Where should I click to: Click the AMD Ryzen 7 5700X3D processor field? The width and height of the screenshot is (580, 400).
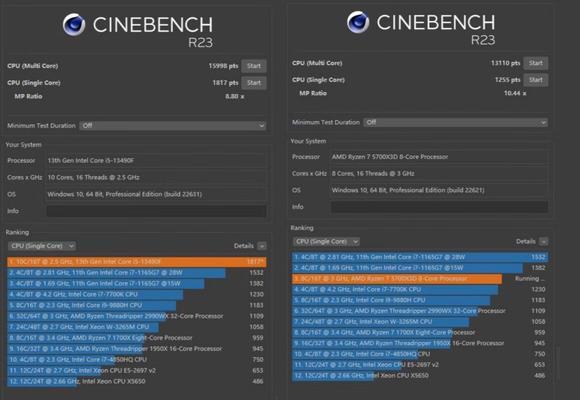pyautogui.click(x=439, y=157)
